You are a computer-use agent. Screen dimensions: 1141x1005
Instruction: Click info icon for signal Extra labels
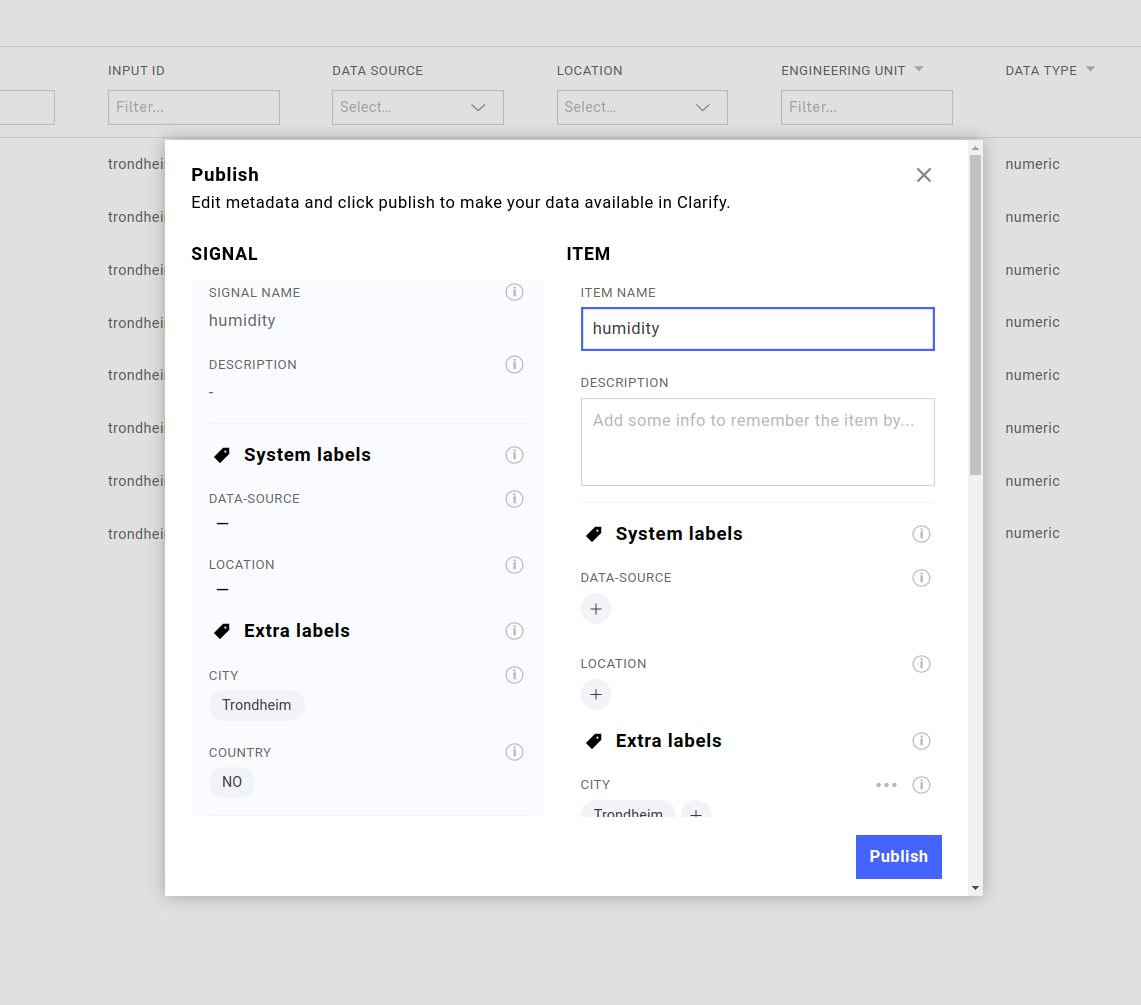tap(514, 631)
